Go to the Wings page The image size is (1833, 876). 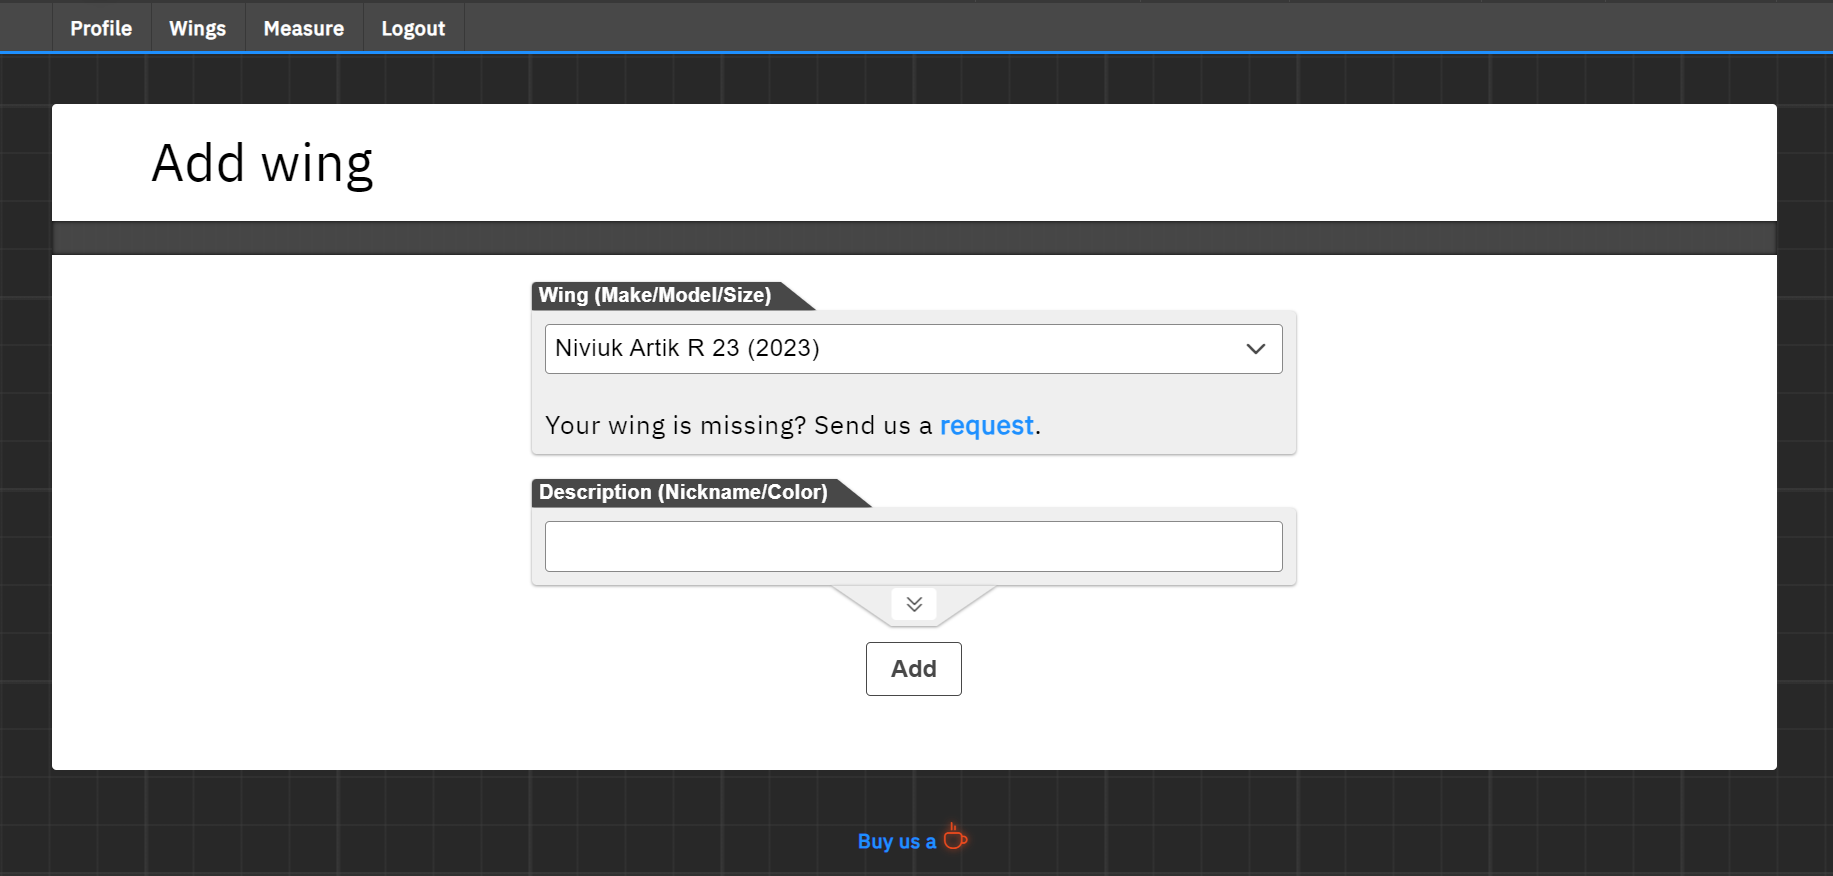pyautogui.click(x=197, y=28)
